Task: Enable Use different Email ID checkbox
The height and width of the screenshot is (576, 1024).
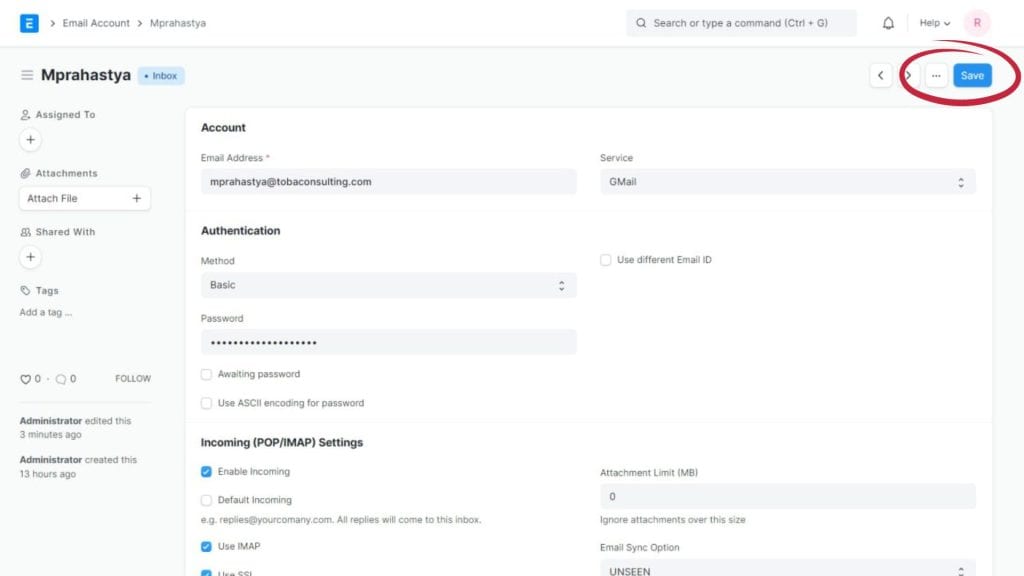Action: [606, 260]
